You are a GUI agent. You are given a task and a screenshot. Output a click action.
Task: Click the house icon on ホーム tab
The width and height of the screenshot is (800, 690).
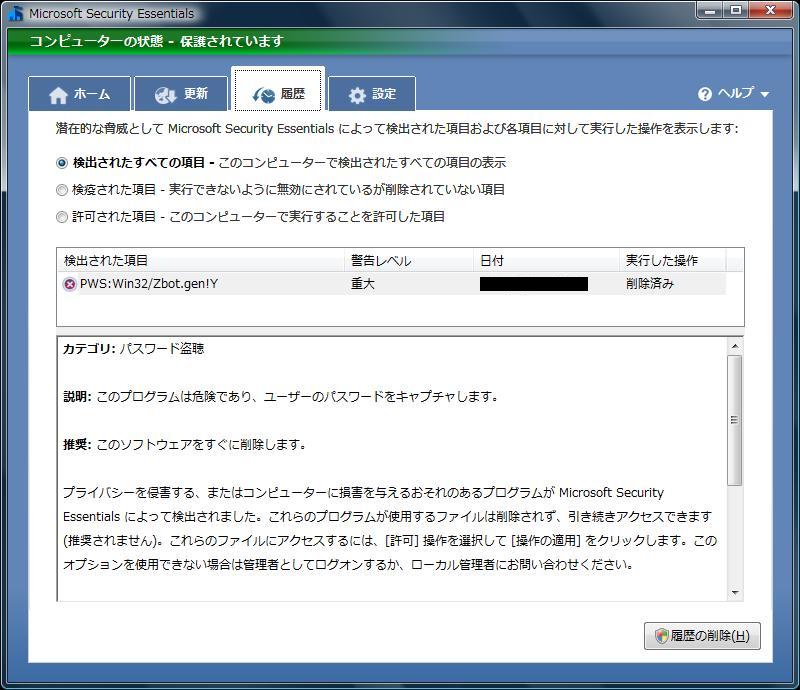pyautogui.click(x=58, y=95)
